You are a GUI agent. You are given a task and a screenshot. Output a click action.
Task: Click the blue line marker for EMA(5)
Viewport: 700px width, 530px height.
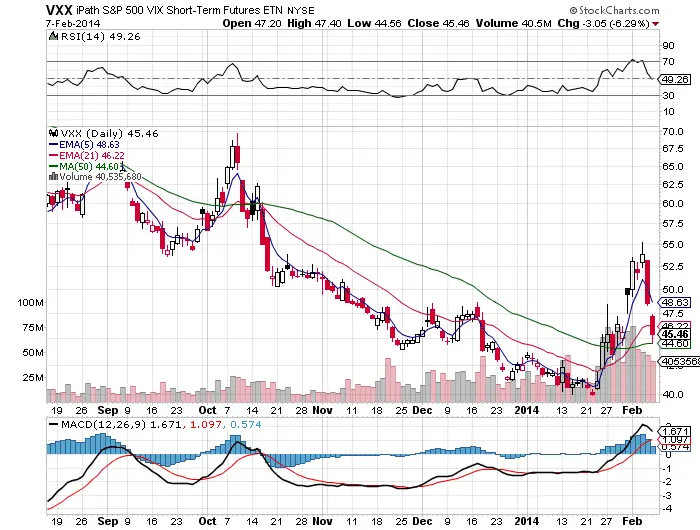tap(53, 145)
